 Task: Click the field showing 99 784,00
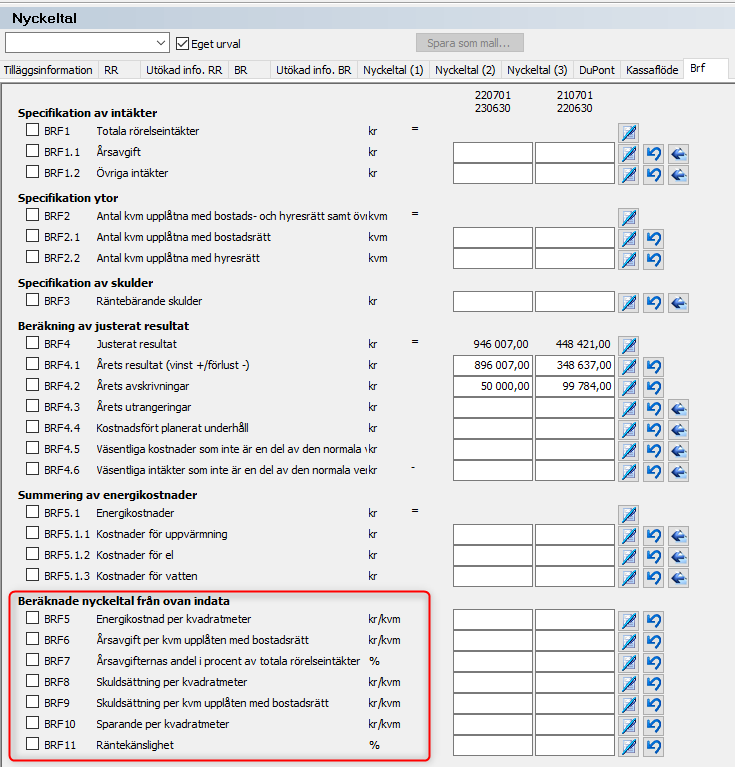tap(575, 387)
